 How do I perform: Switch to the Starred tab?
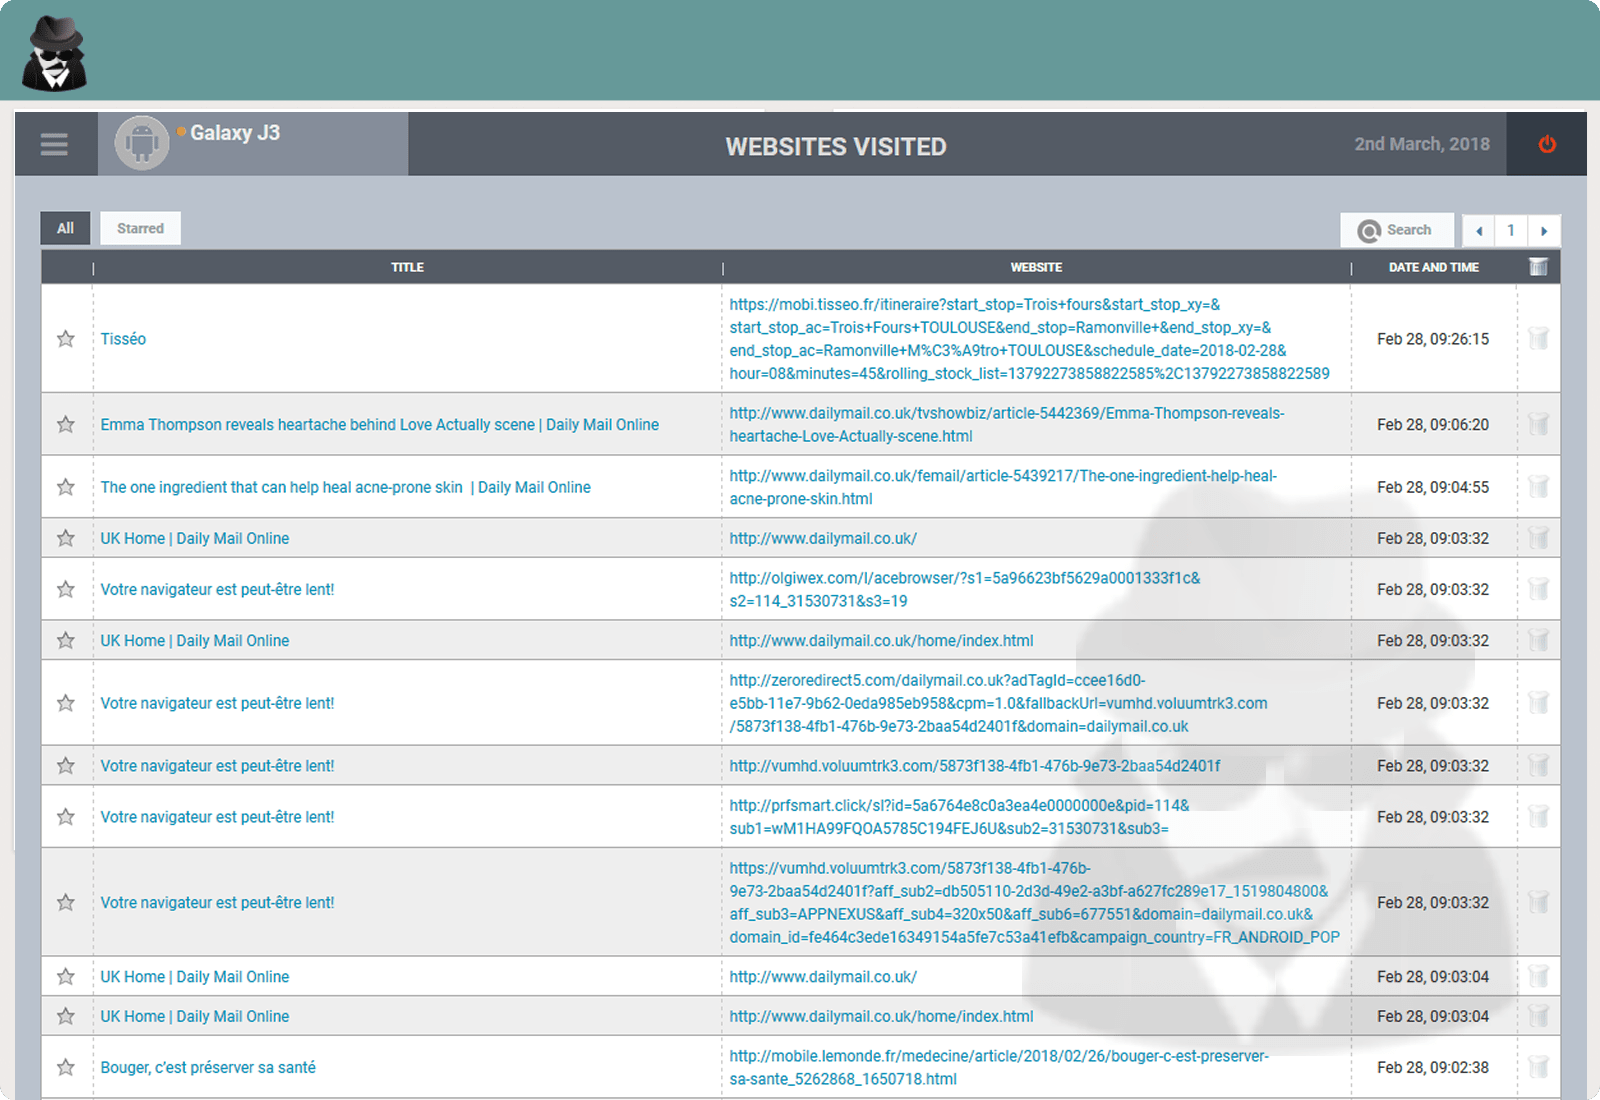[x=140, y=228]
